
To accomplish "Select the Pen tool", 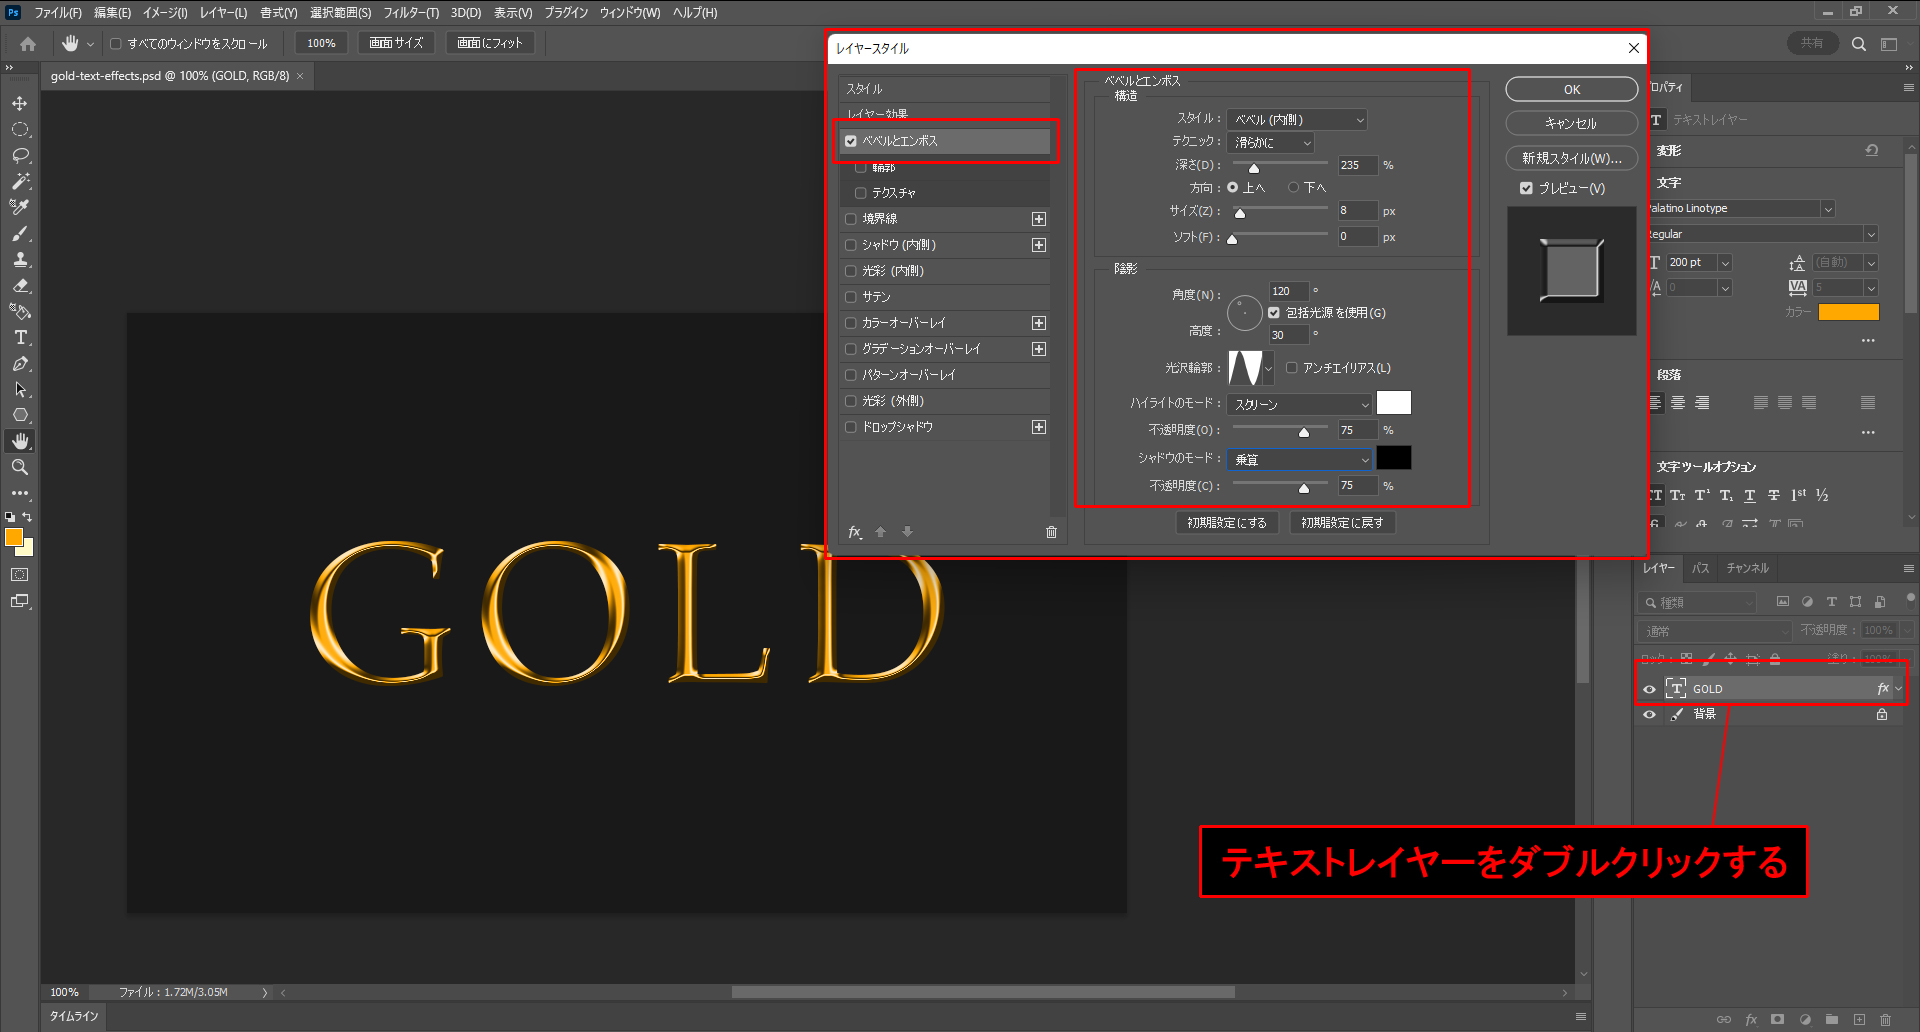I will [x=20, y=364].
